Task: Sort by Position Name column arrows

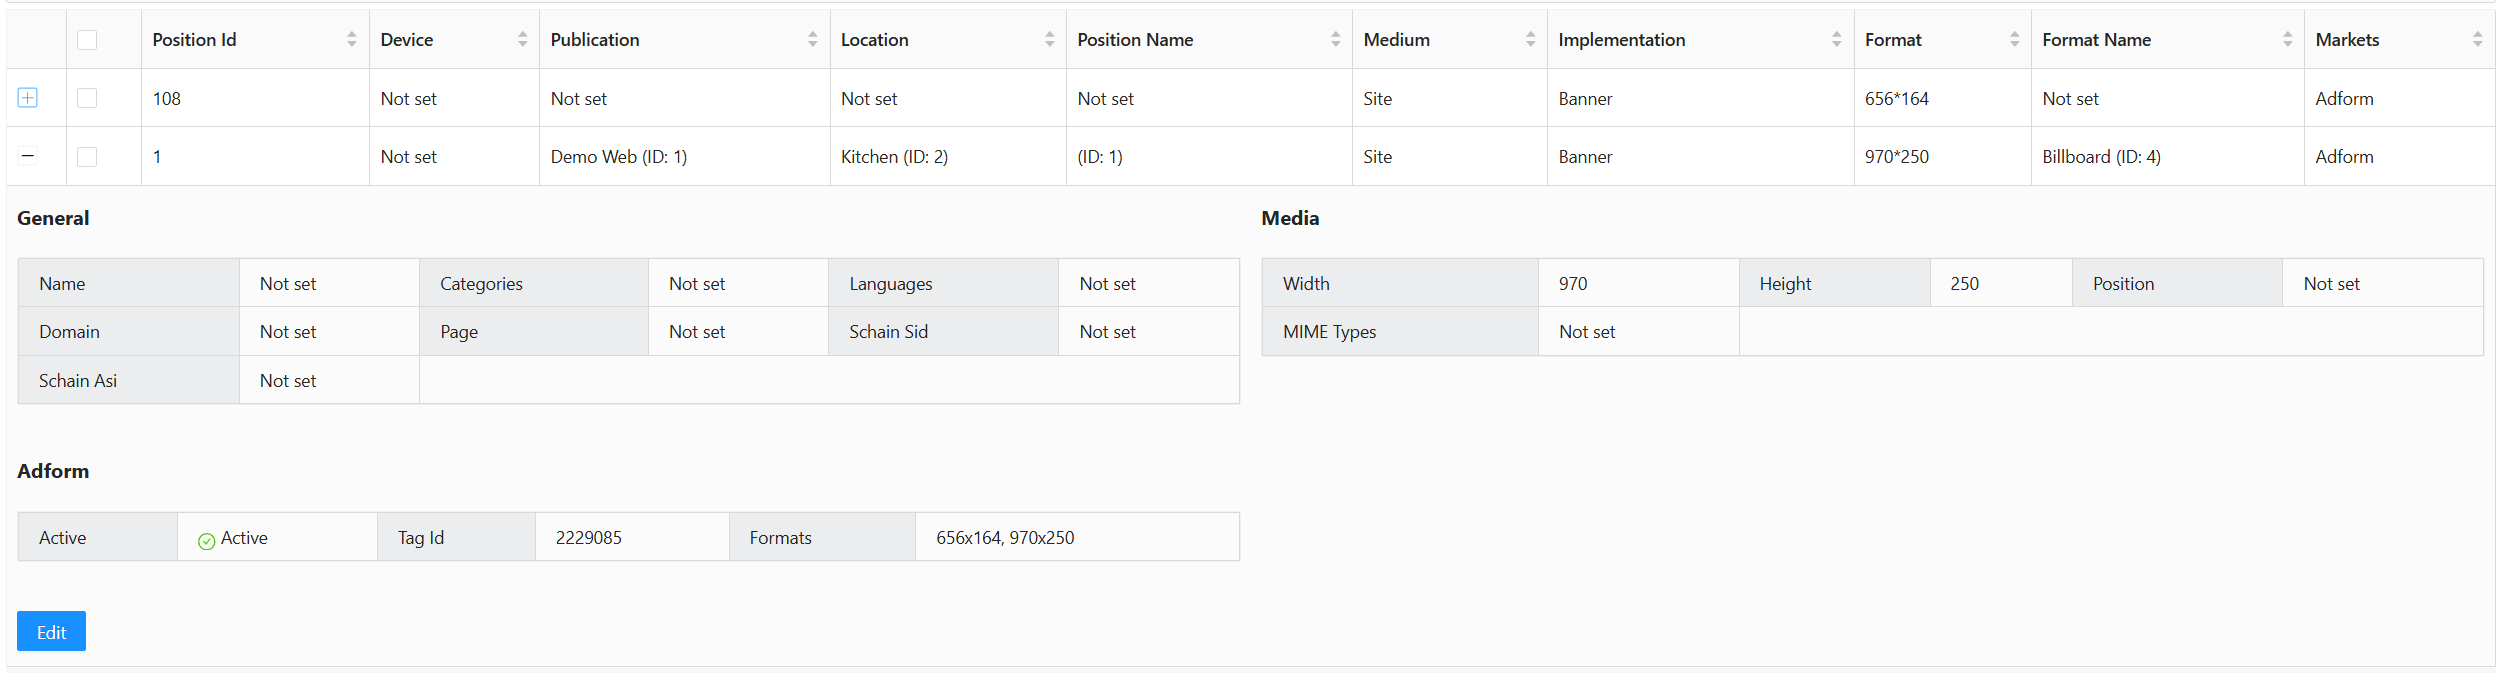Action: [1335, 40]
